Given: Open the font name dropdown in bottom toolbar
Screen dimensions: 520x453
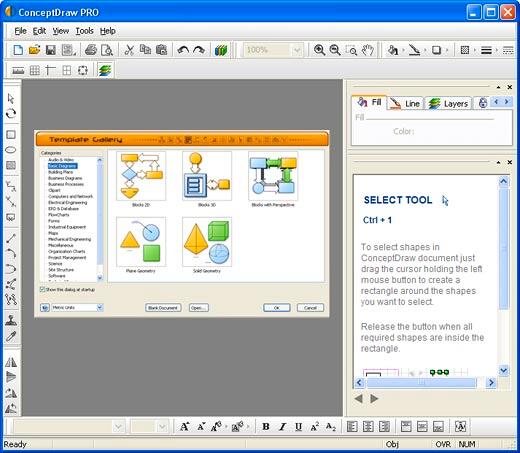Looking at the screenshot, I should point(118,427).
